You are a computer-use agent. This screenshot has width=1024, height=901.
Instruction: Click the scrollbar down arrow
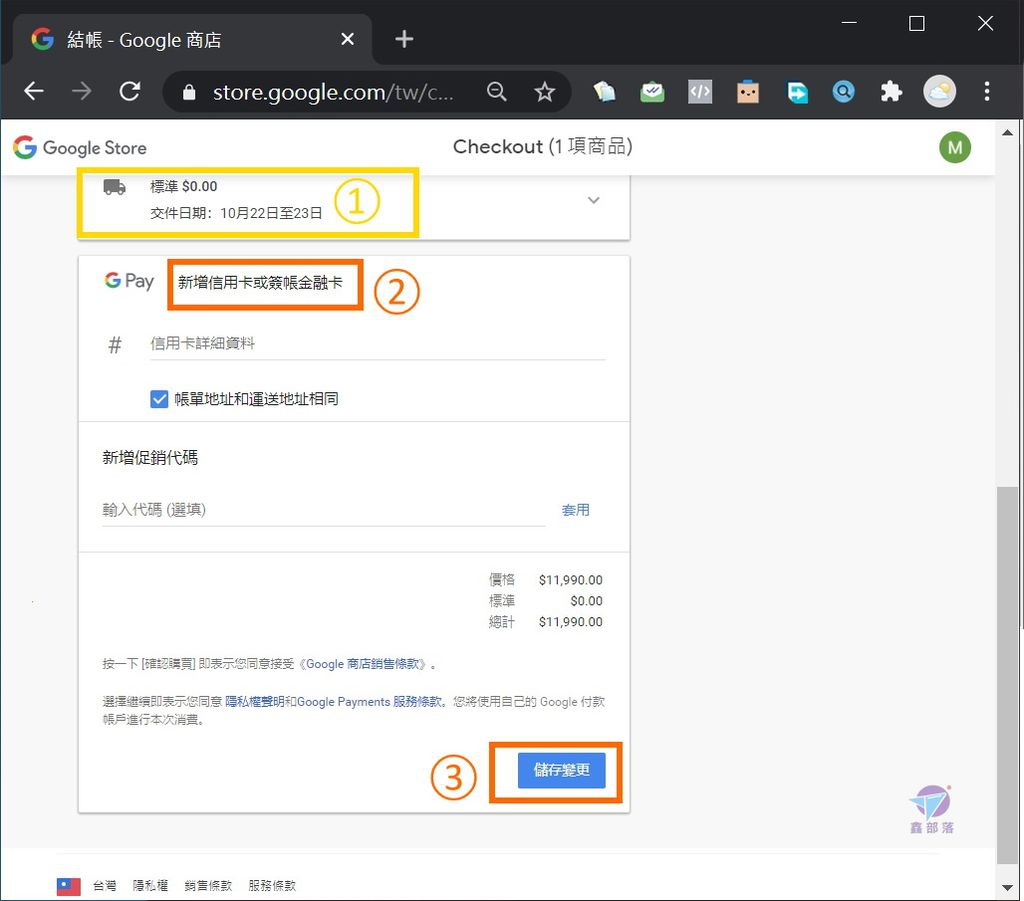point(1008,888)
